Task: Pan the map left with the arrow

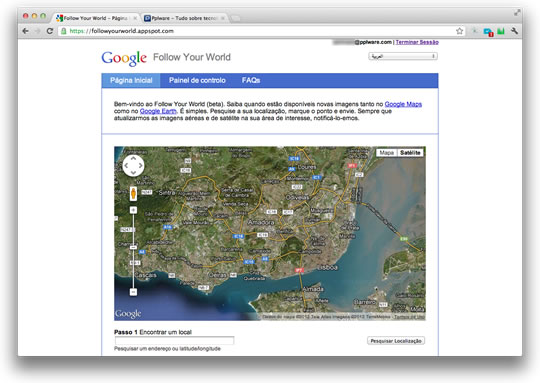Action: [x=126, y=166]
